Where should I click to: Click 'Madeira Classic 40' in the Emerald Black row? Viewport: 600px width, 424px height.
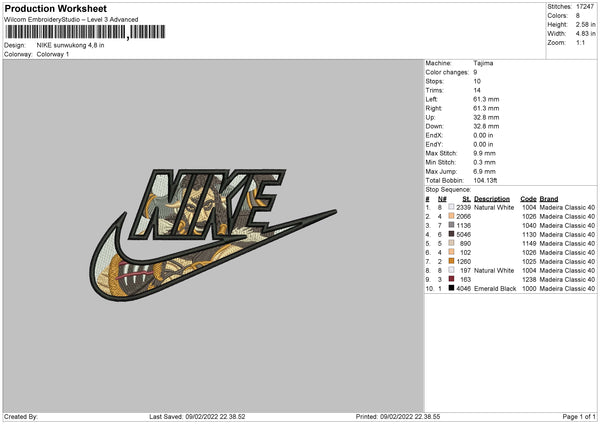[567, 289]
